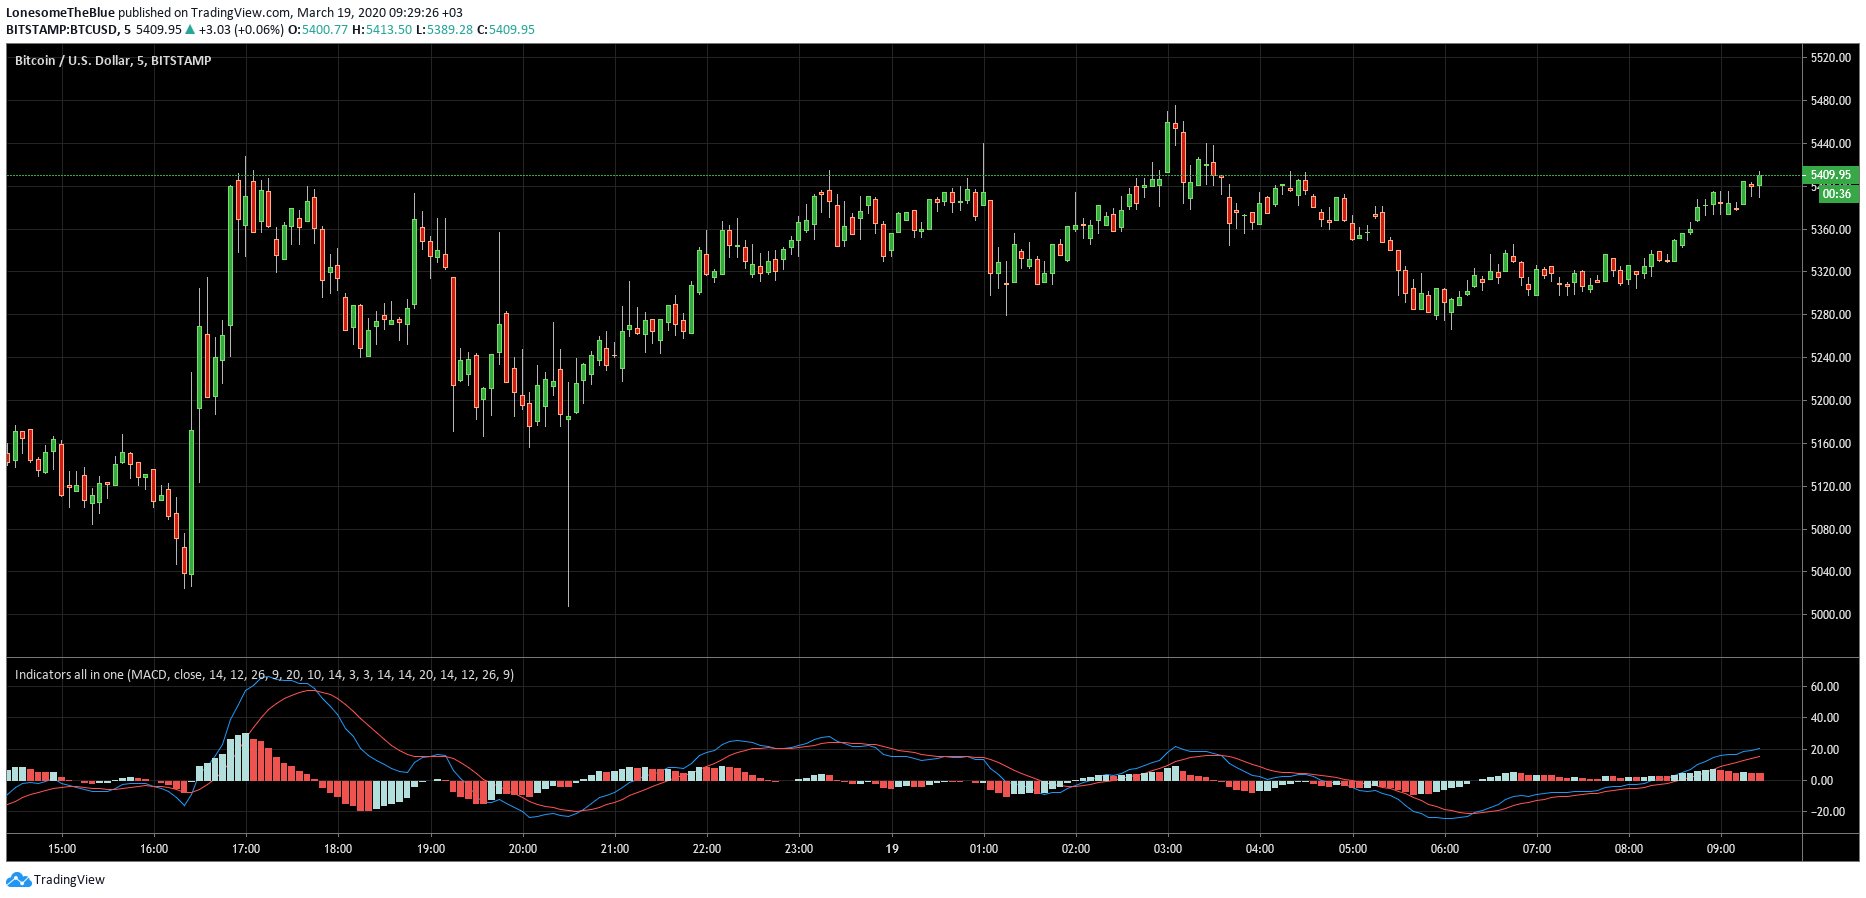Click the Open value O:5400.77 in header
The width and height of the screenshot is (1866, 898).
click(318, 30)
